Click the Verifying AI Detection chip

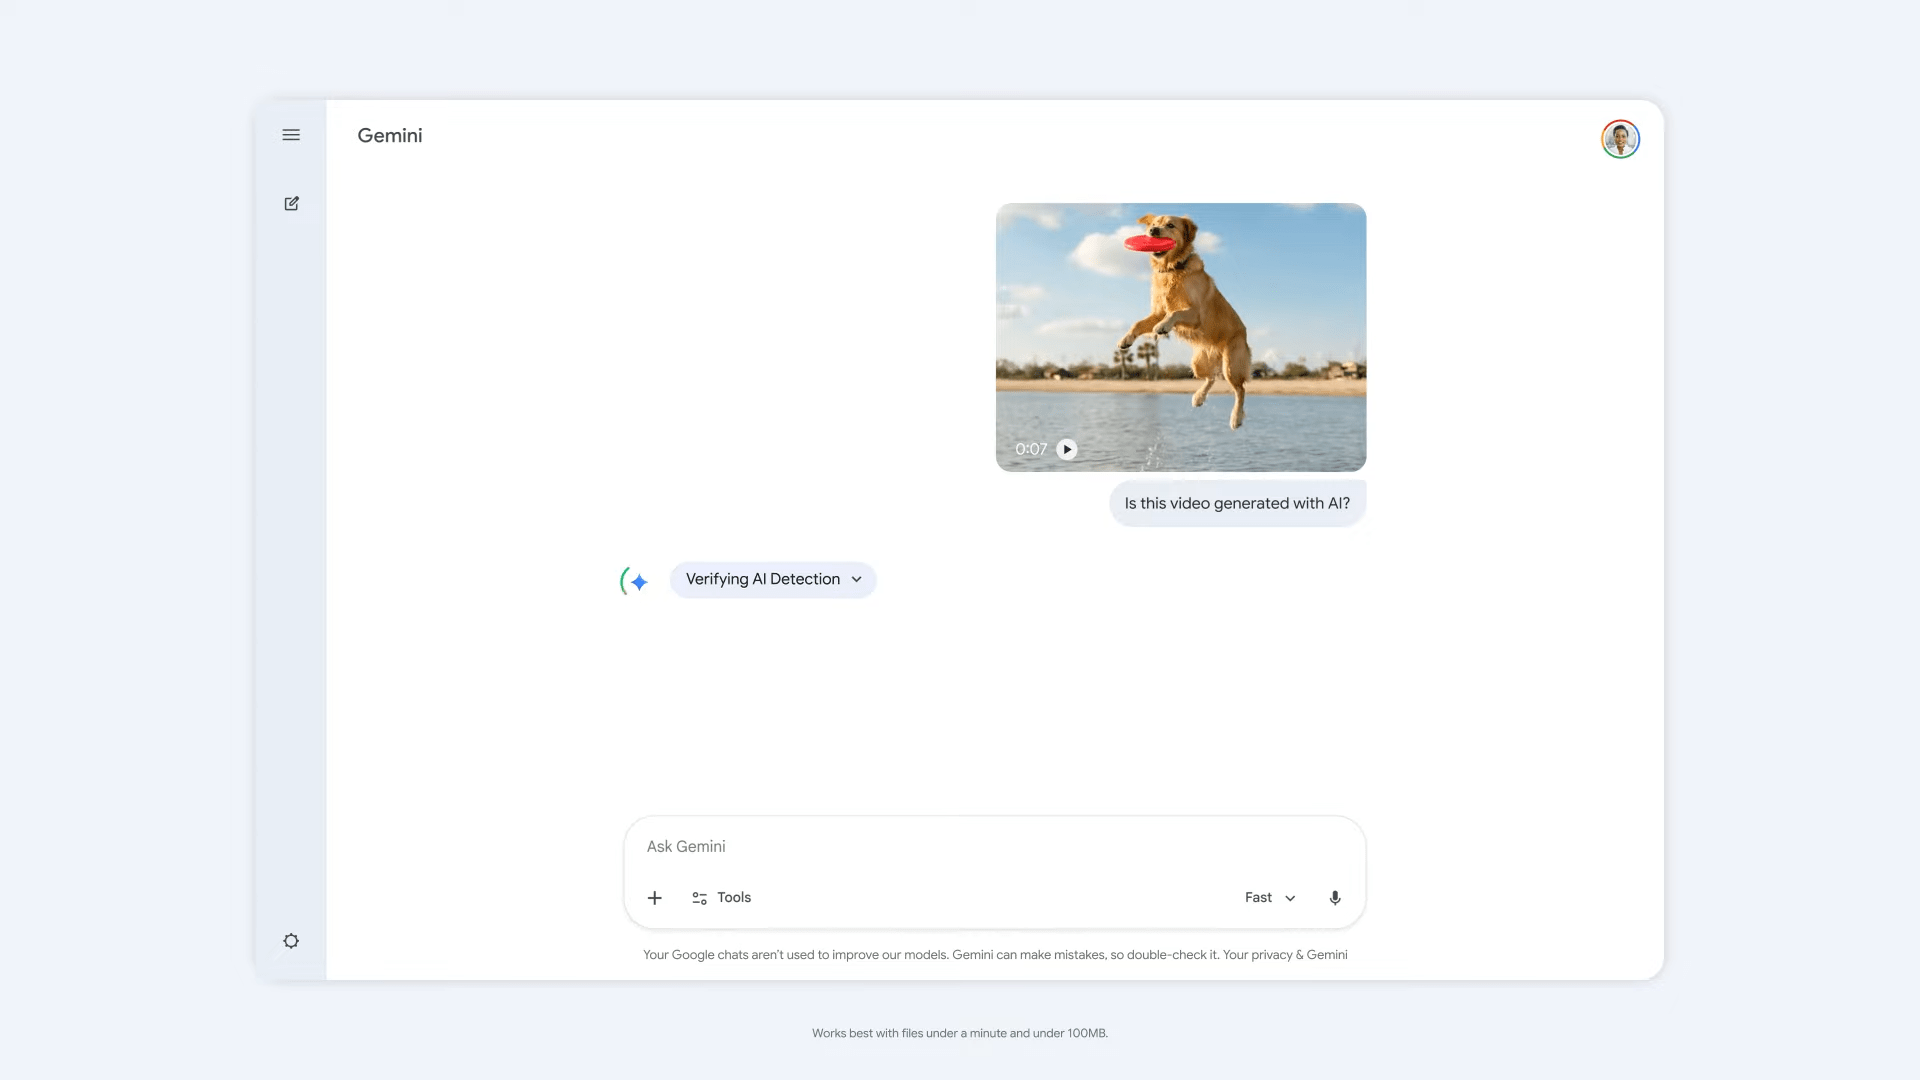[762, 579]
